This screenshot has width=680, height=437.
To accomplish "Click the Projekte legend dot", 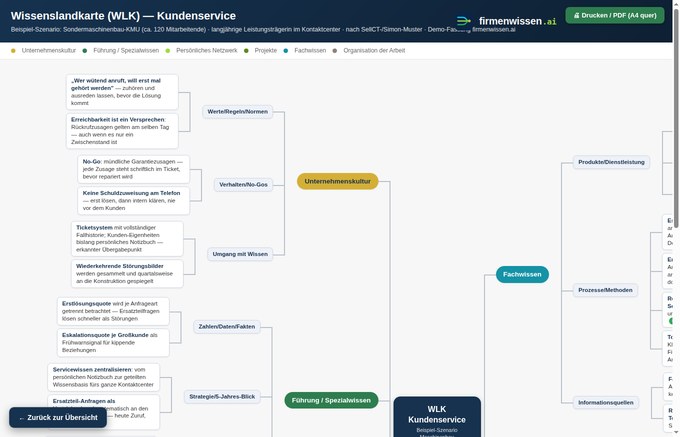I will pos(246,51).
